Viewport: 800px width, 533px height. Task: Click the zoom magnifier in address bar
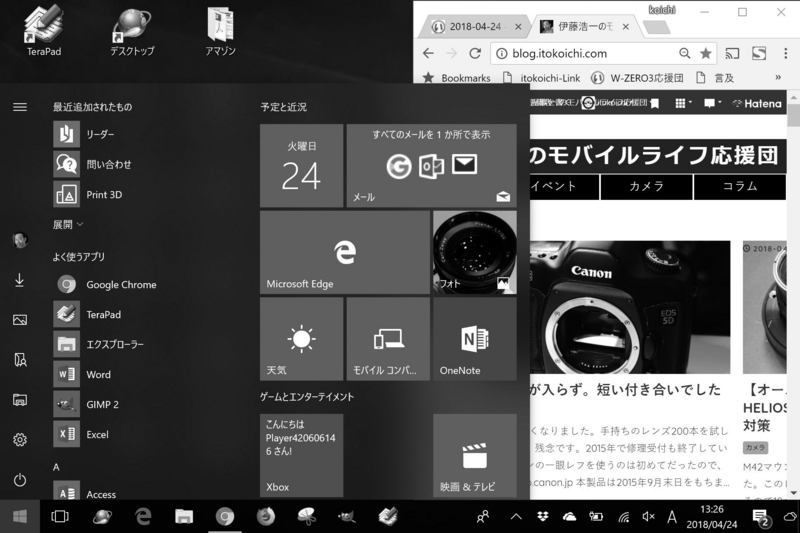tap(684, 53)
